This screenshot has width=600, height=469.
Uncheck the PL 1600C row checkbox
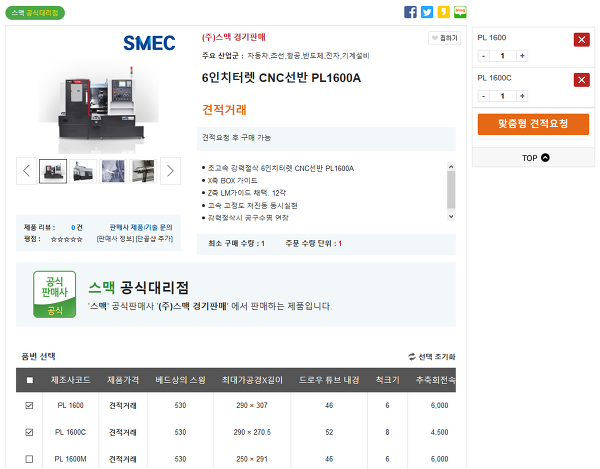tap(29, 432)
